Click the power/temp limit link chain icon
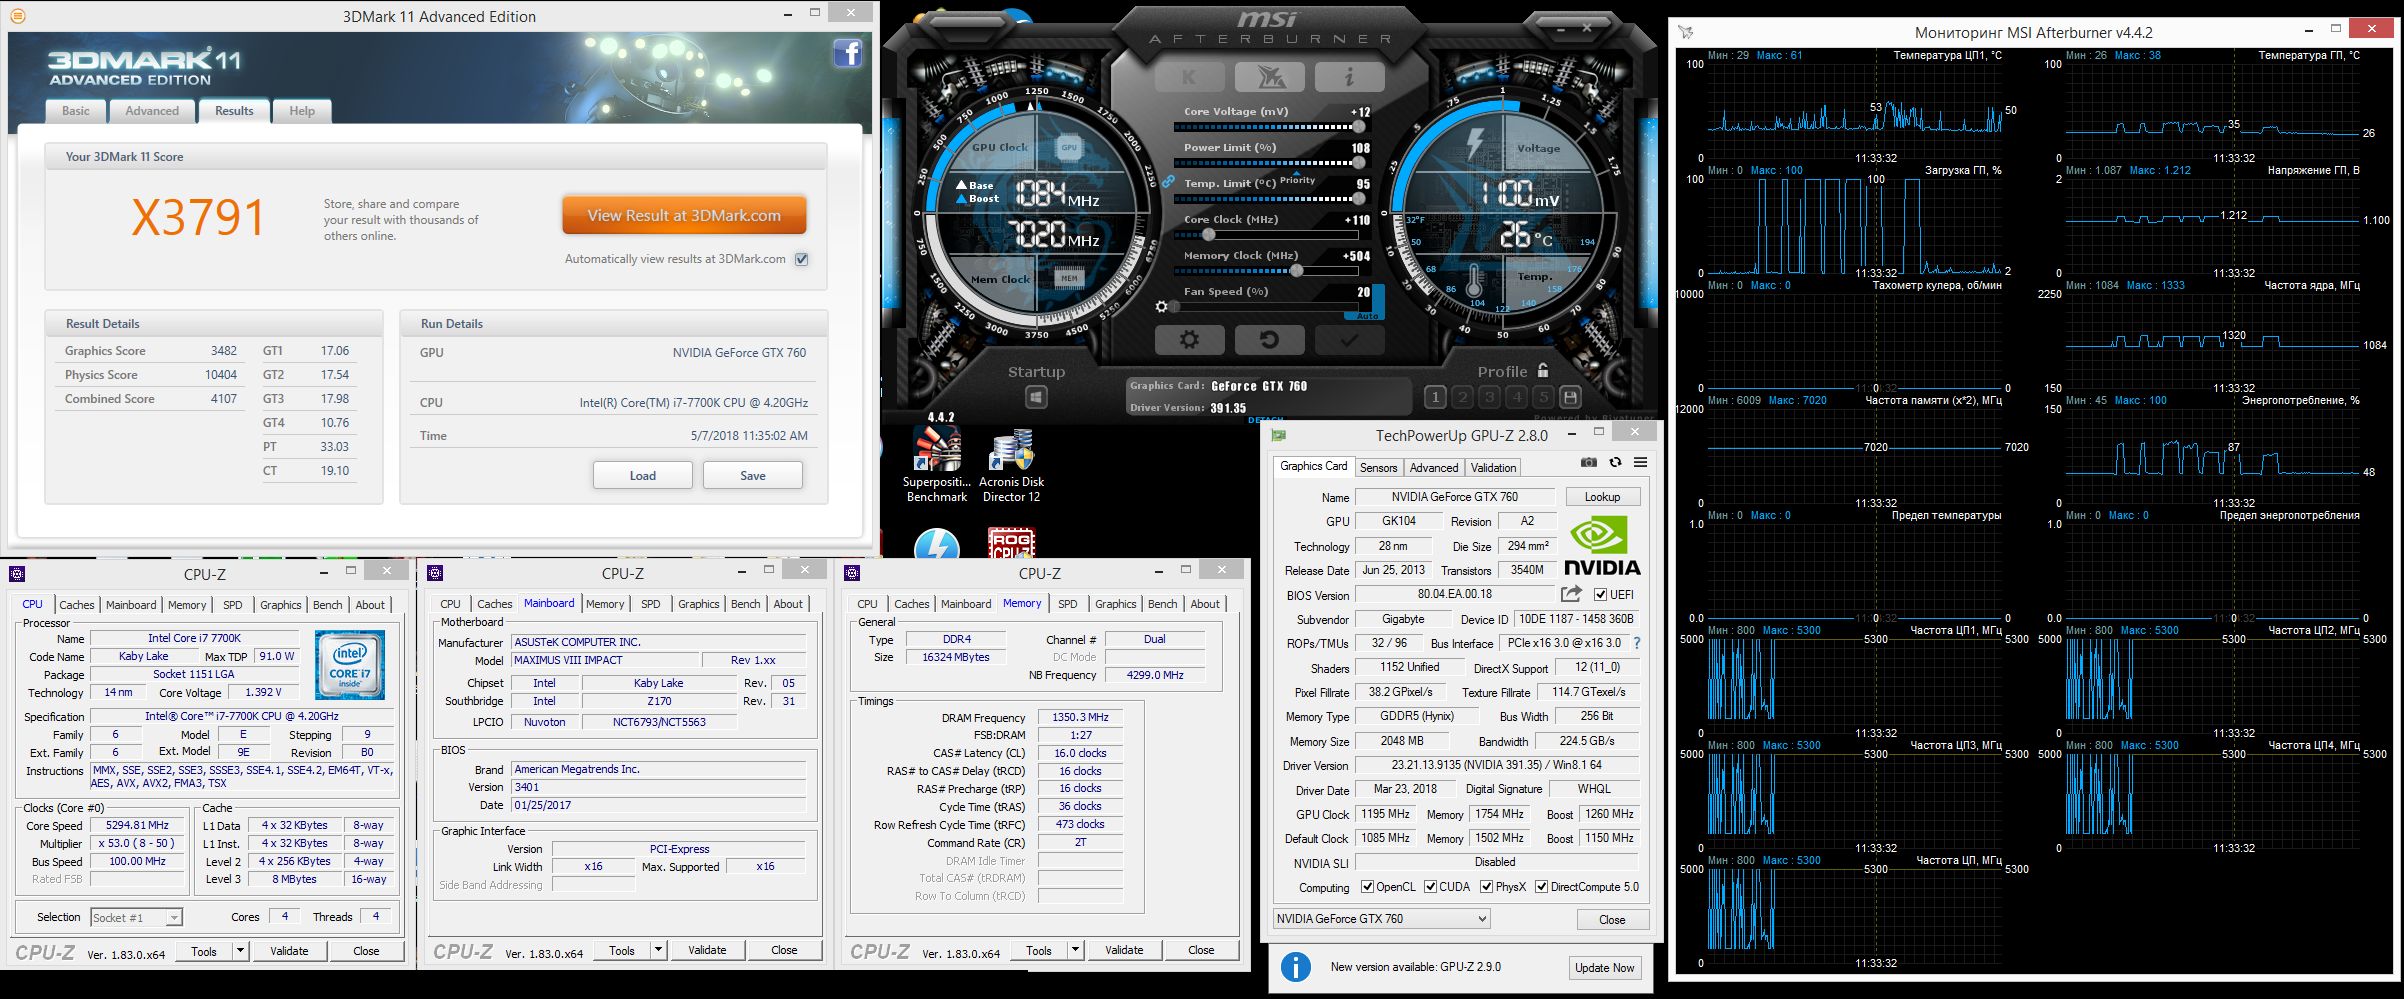This screenshot has height=999, width=2404. [1167, 182]
